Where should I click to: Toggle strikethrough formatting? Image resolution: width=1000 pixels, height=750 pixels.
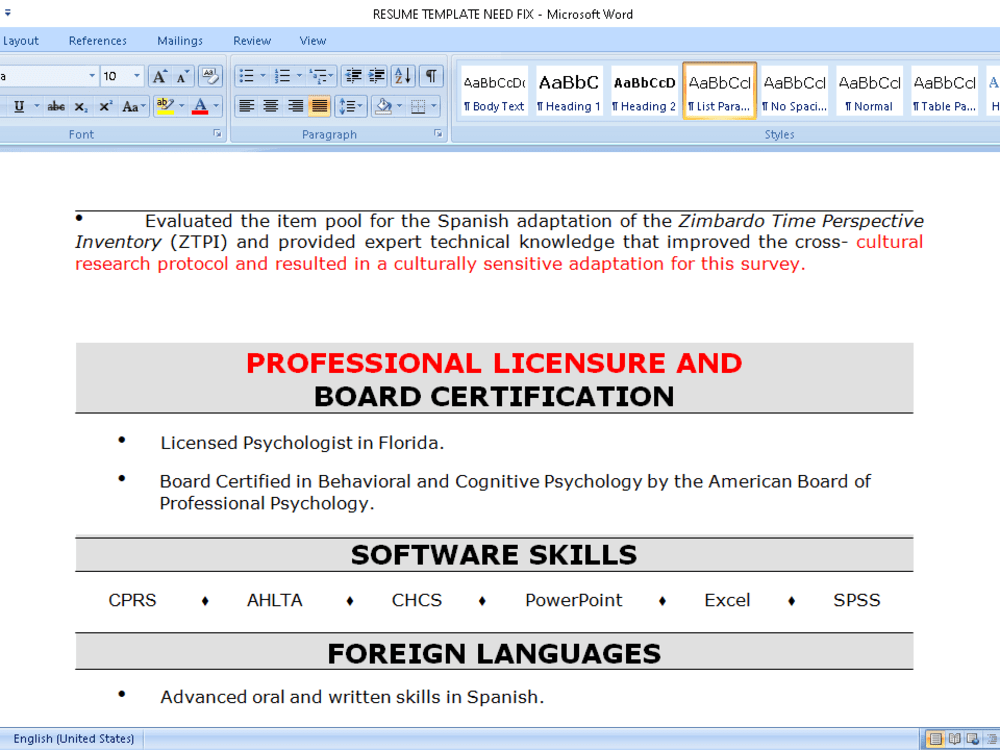[x=56, y=107]
